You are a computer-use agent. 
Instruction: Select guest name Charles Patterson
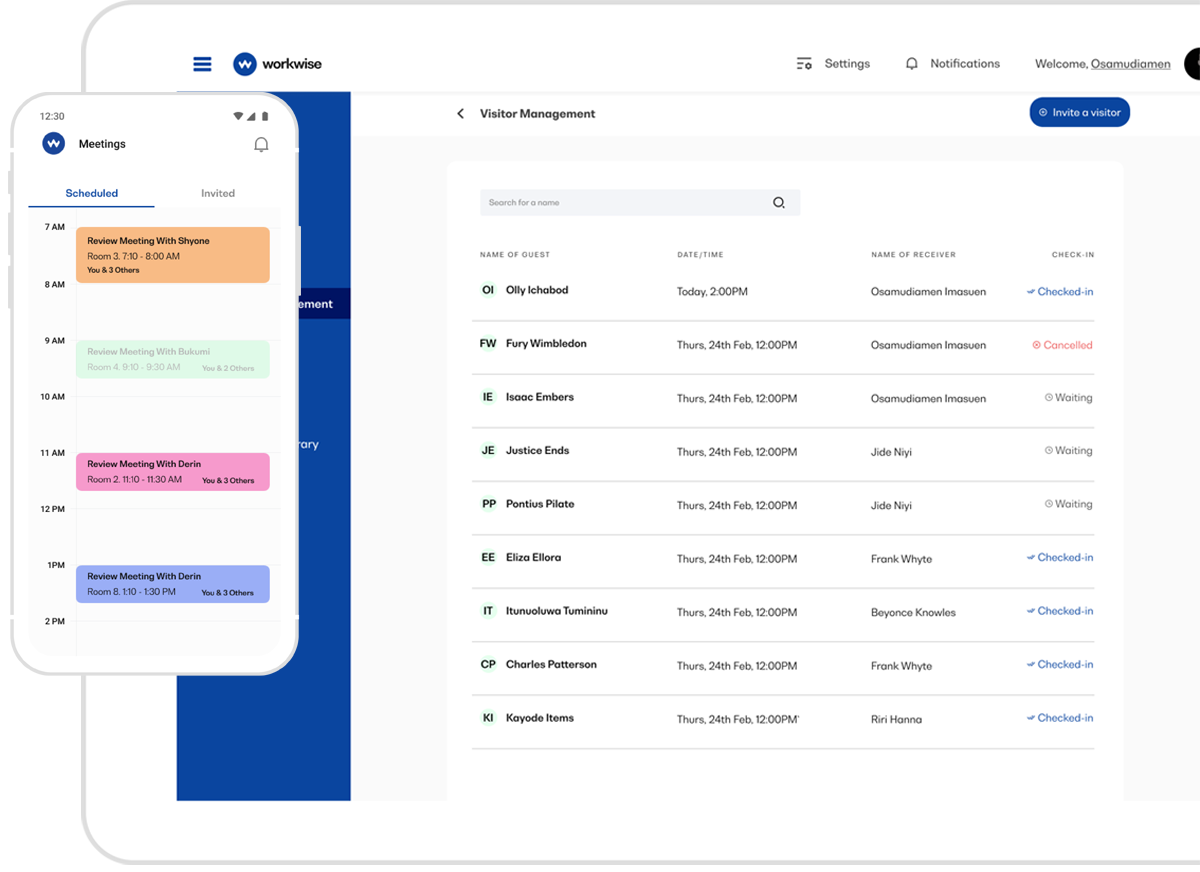tap(551, 664)
